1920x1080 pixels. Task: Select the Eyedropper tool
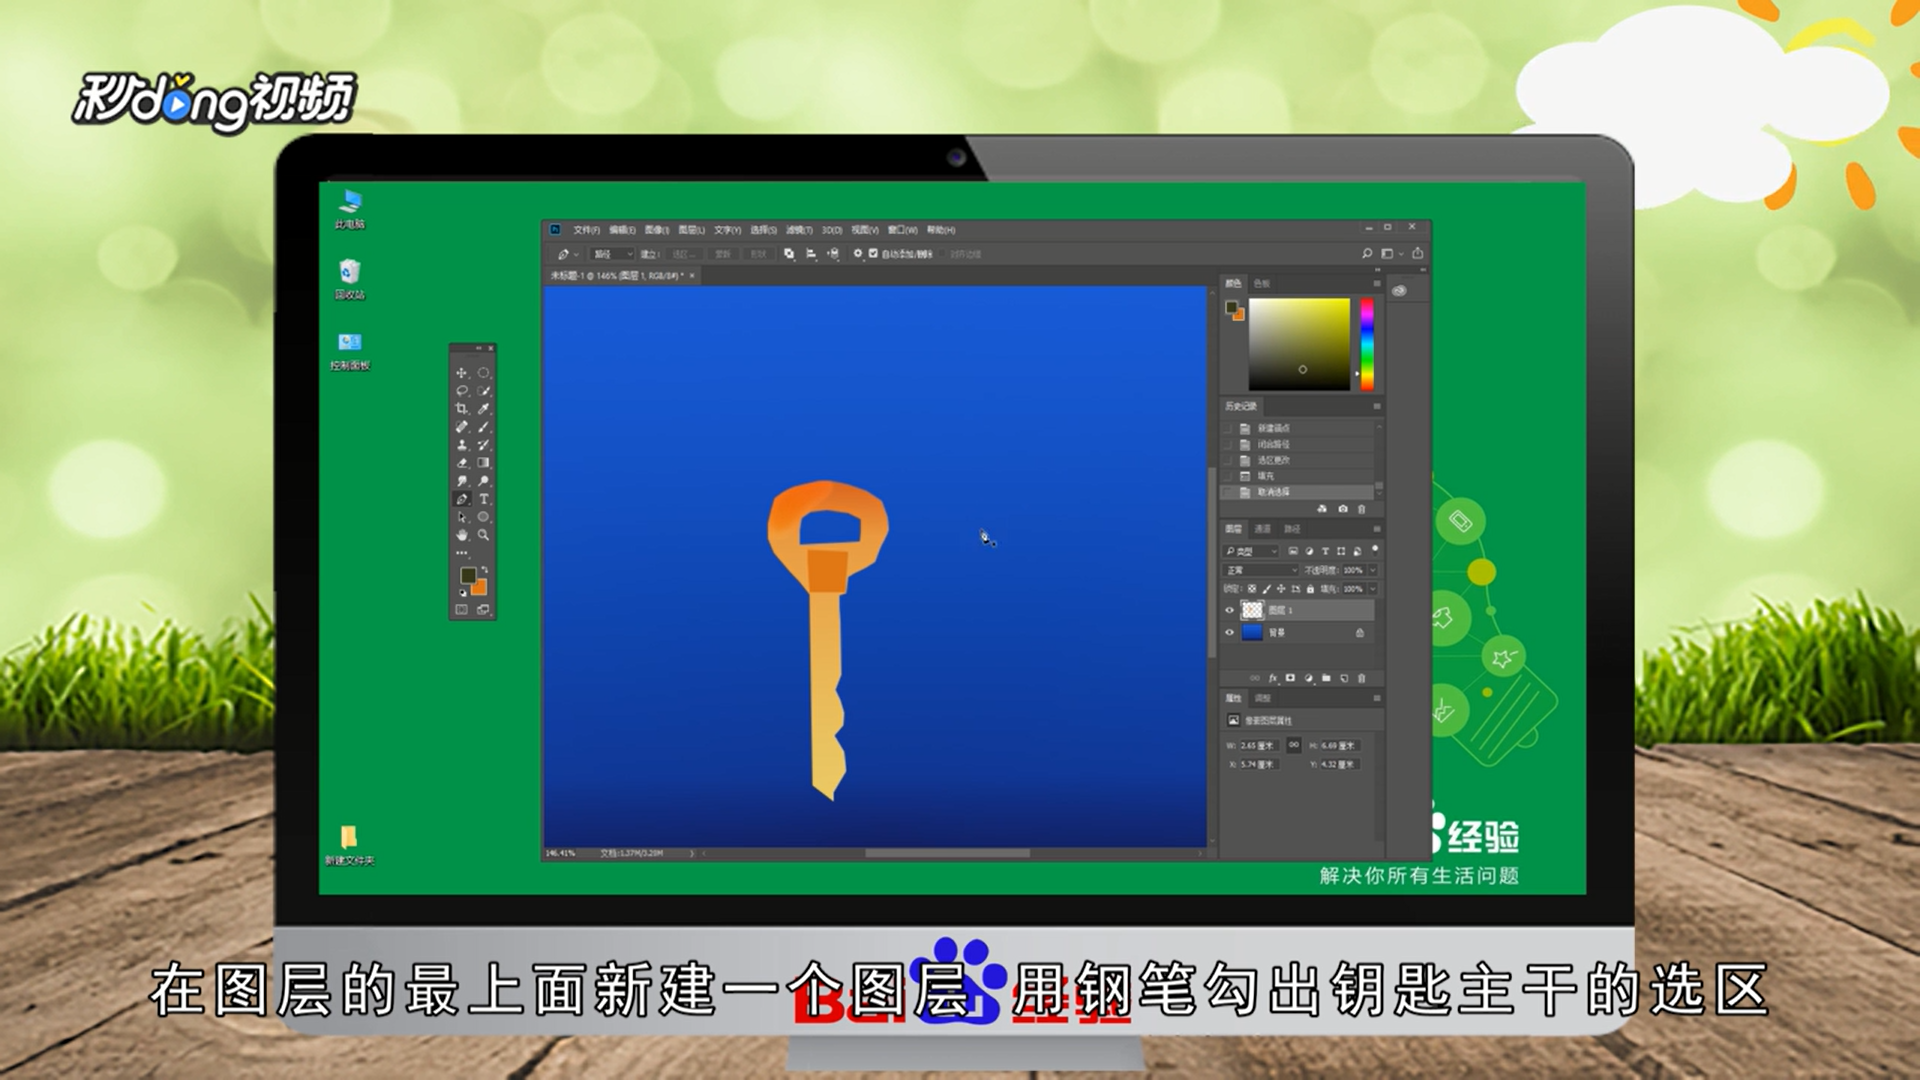coord(484,409)
